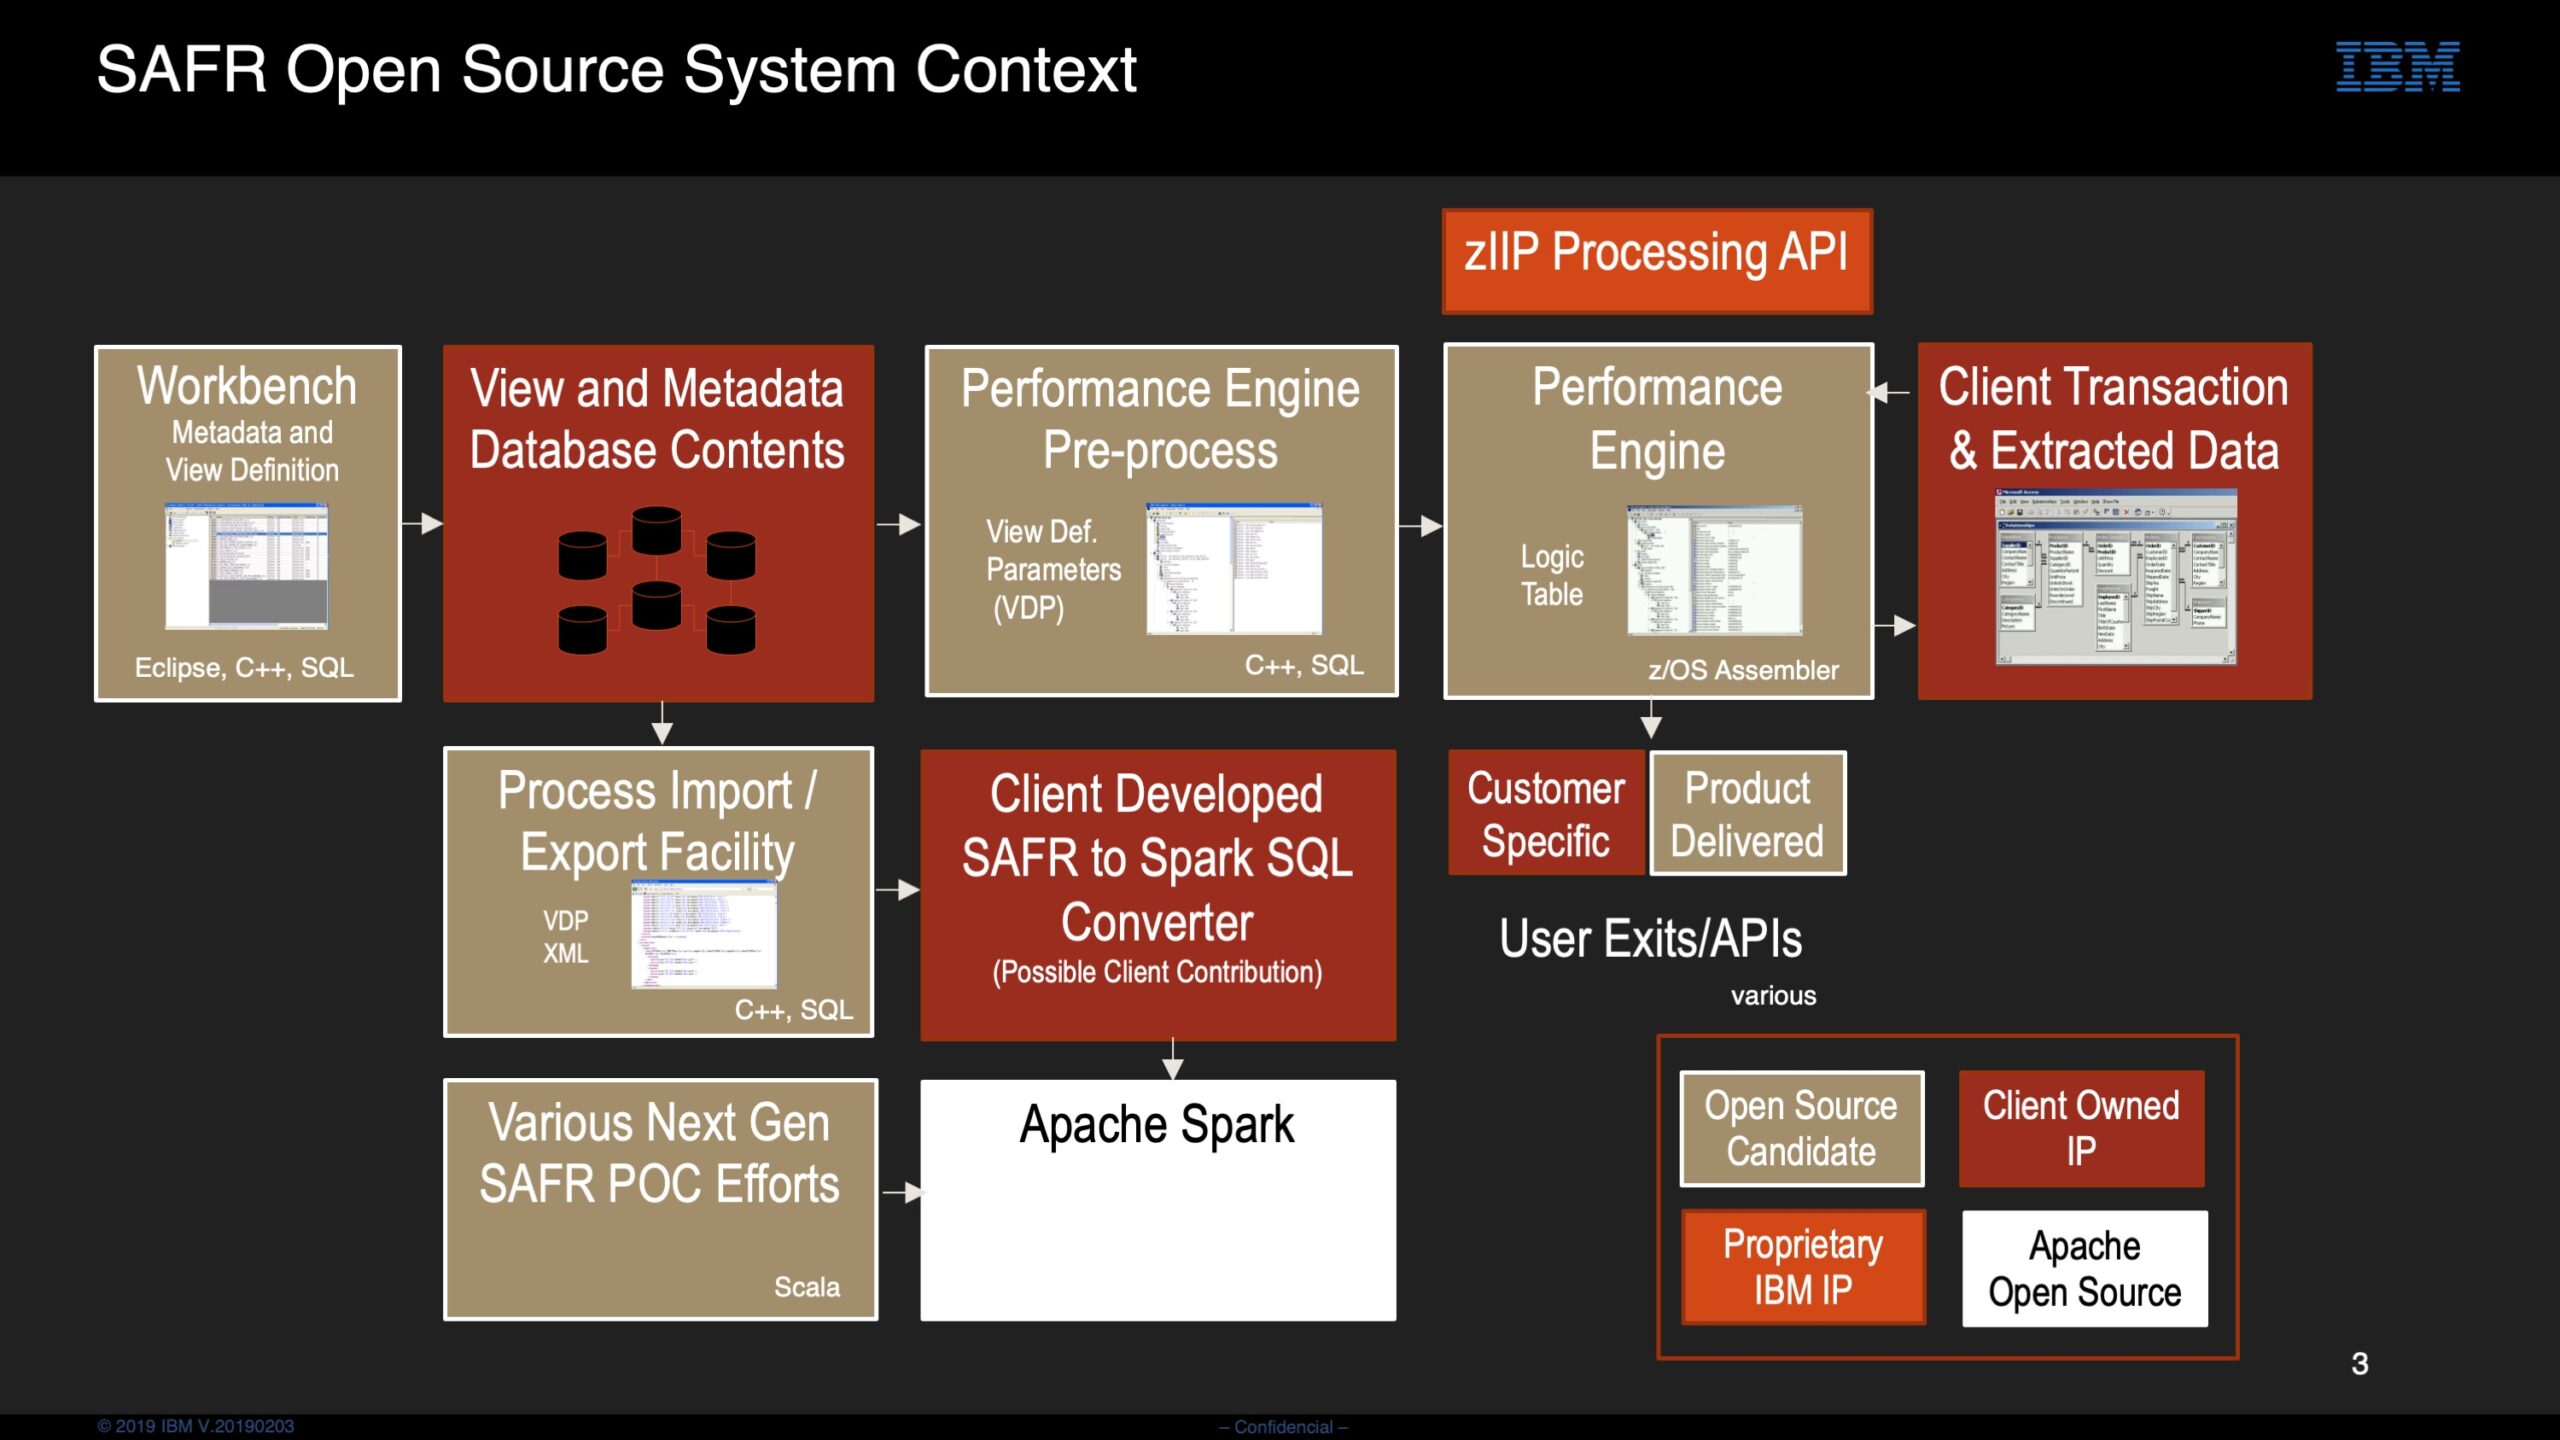Click the 'Logic Table' label
Image resolution: width=2560 pixels, height=1440 pixels.
tap(1552, 575)
